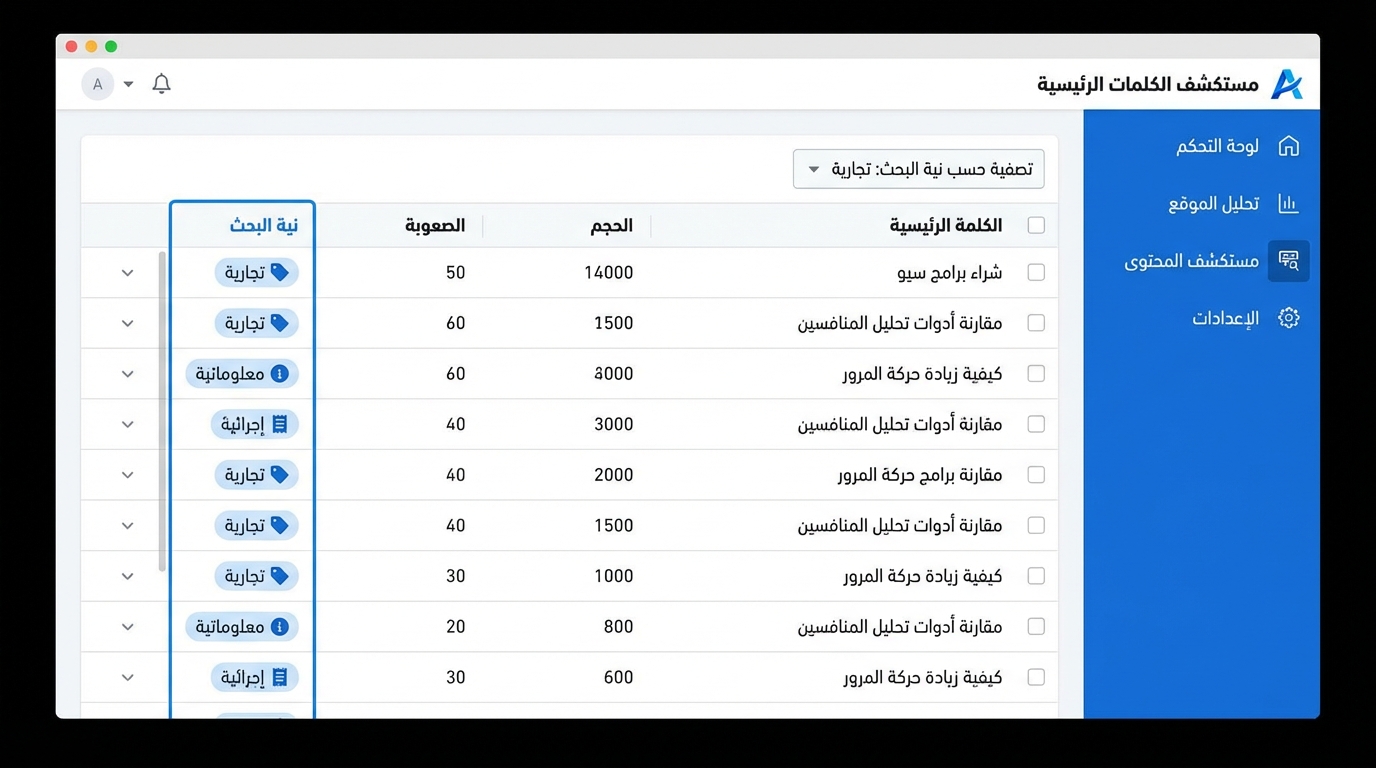This screenshot has height=768, width=1376.
Task: Select the site analysis chart icon
Action: point(1289,203)
